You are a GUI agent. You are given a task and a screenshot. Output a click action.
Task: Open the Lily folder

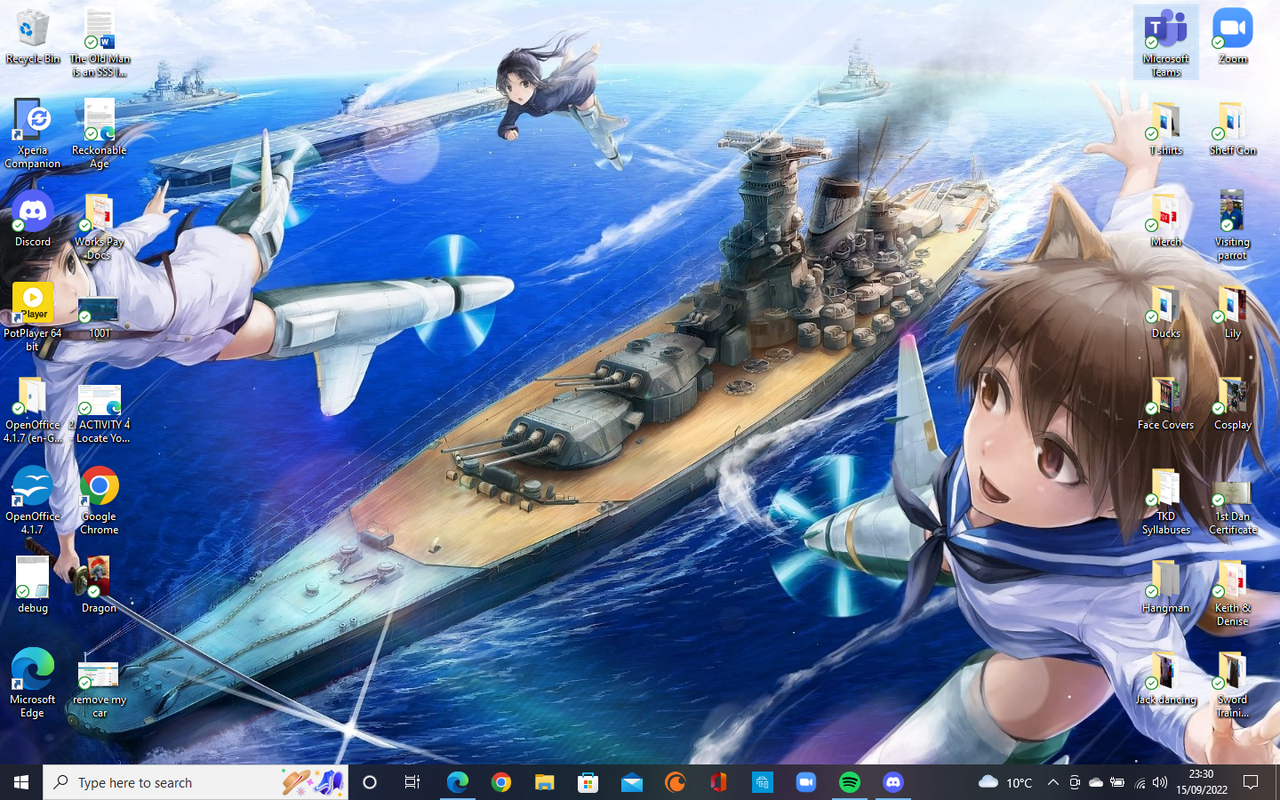tap(1233, 311)
